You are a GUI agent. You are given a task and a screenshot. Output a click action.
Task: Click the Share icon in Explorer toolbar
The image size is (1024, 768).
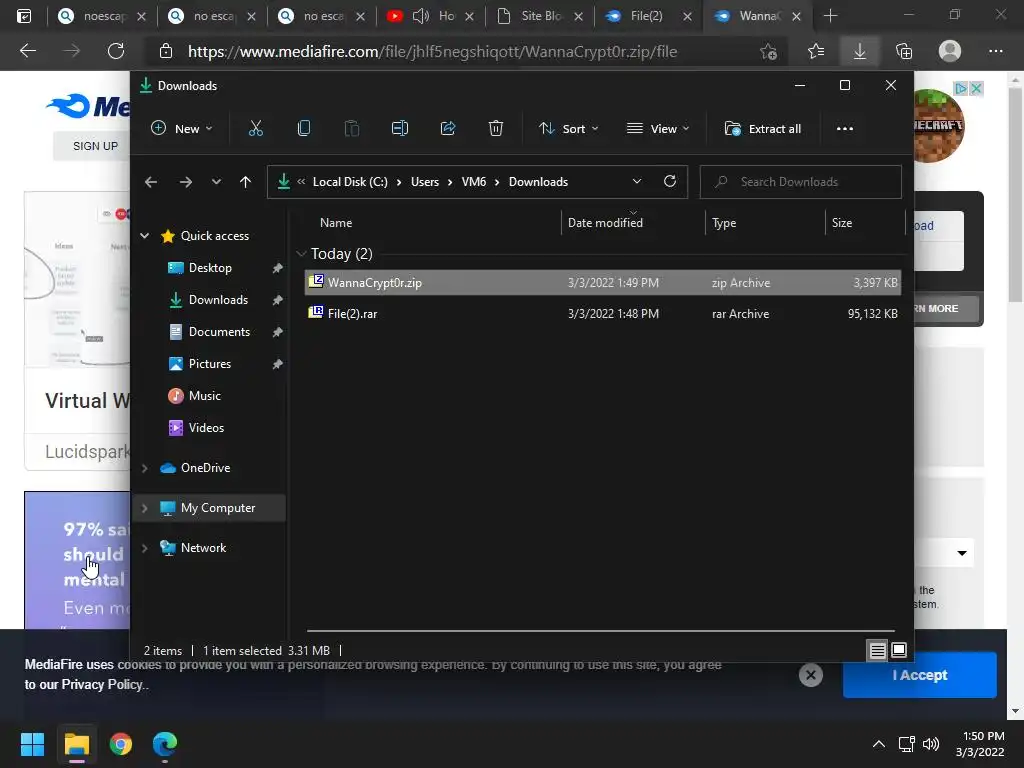pyautogui.click(x=448, y=129)
